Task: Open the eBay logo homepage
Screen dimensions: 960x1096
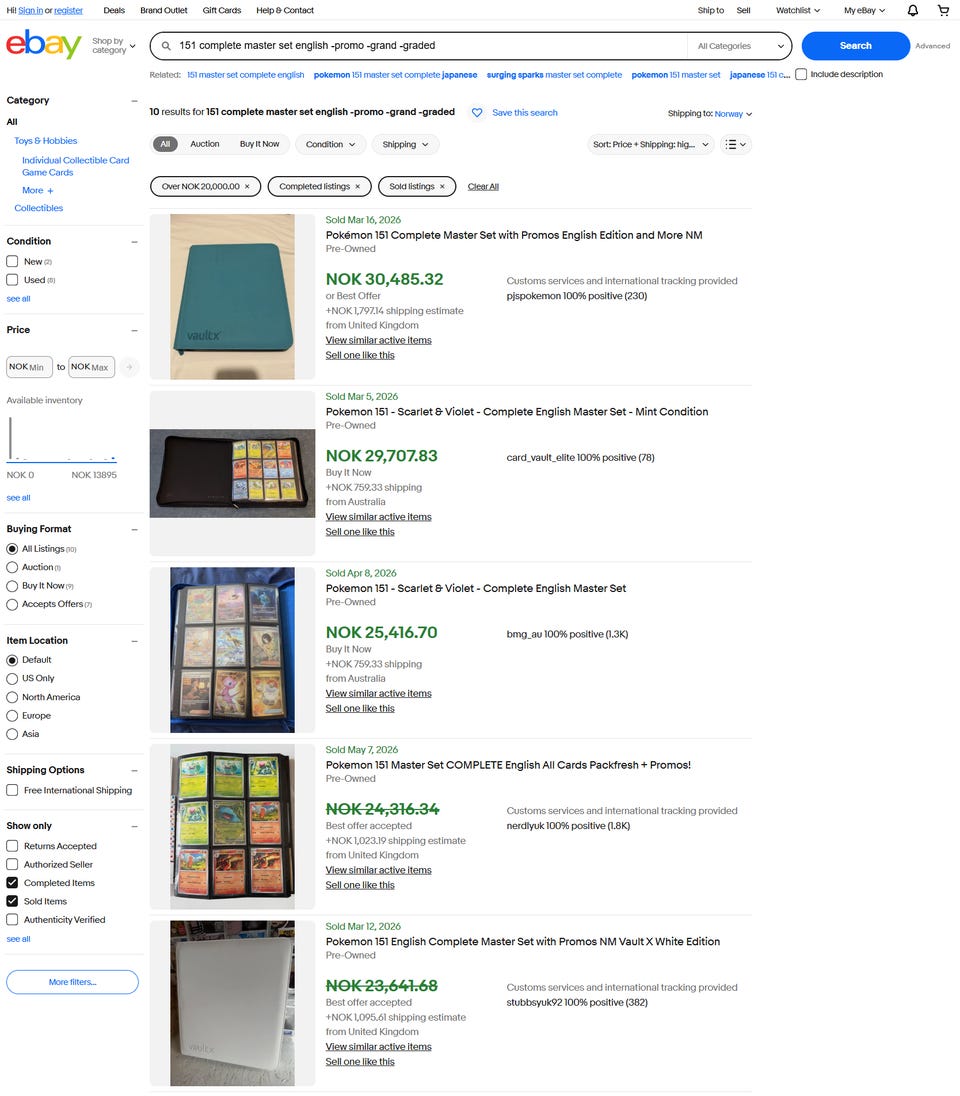Action: pyautogui.click(x=43, y=44)
